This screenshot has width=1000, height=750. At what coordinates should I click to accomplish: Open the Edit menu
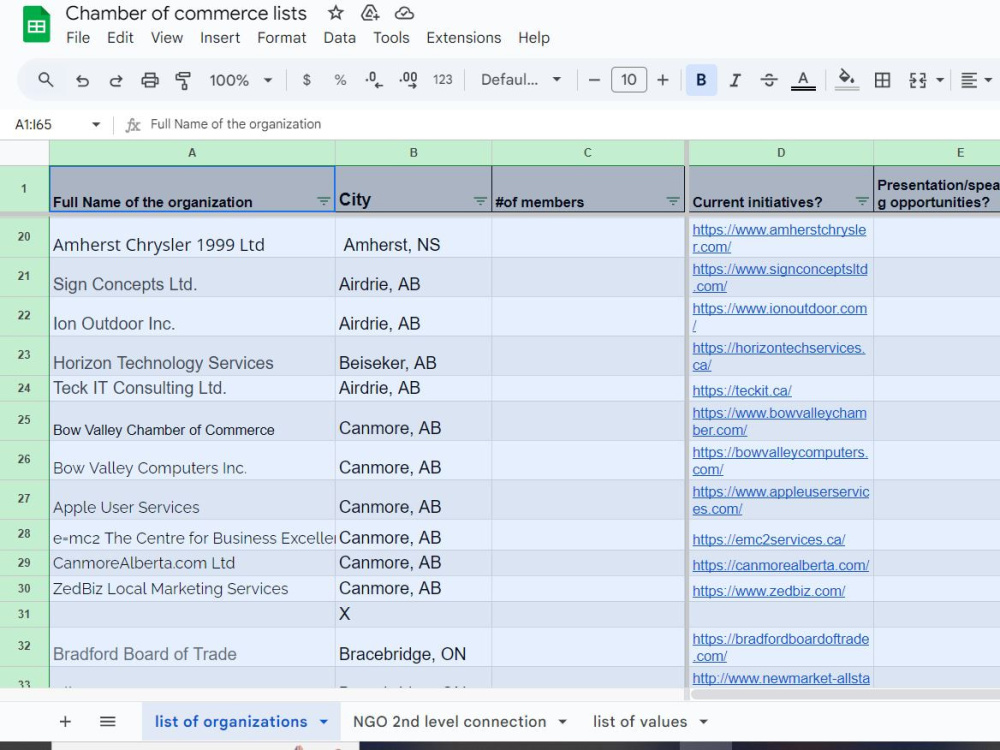[x=120, y=38]
